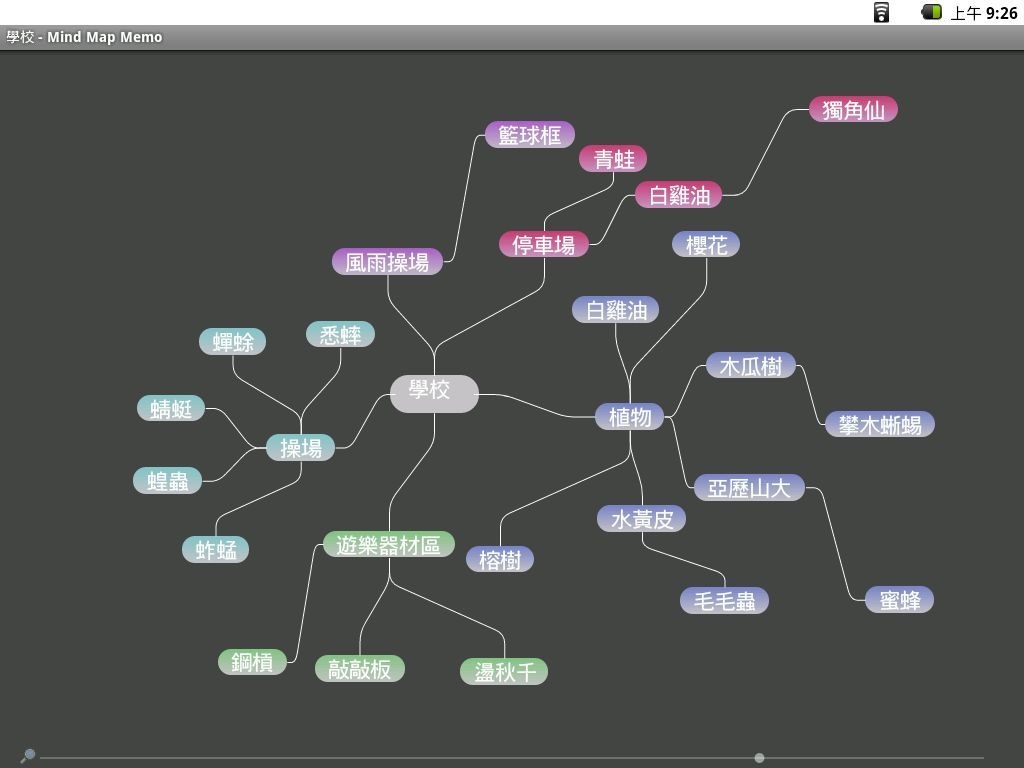
Task: Tap the 蜻蜓 node
Action: coord(171,409)
